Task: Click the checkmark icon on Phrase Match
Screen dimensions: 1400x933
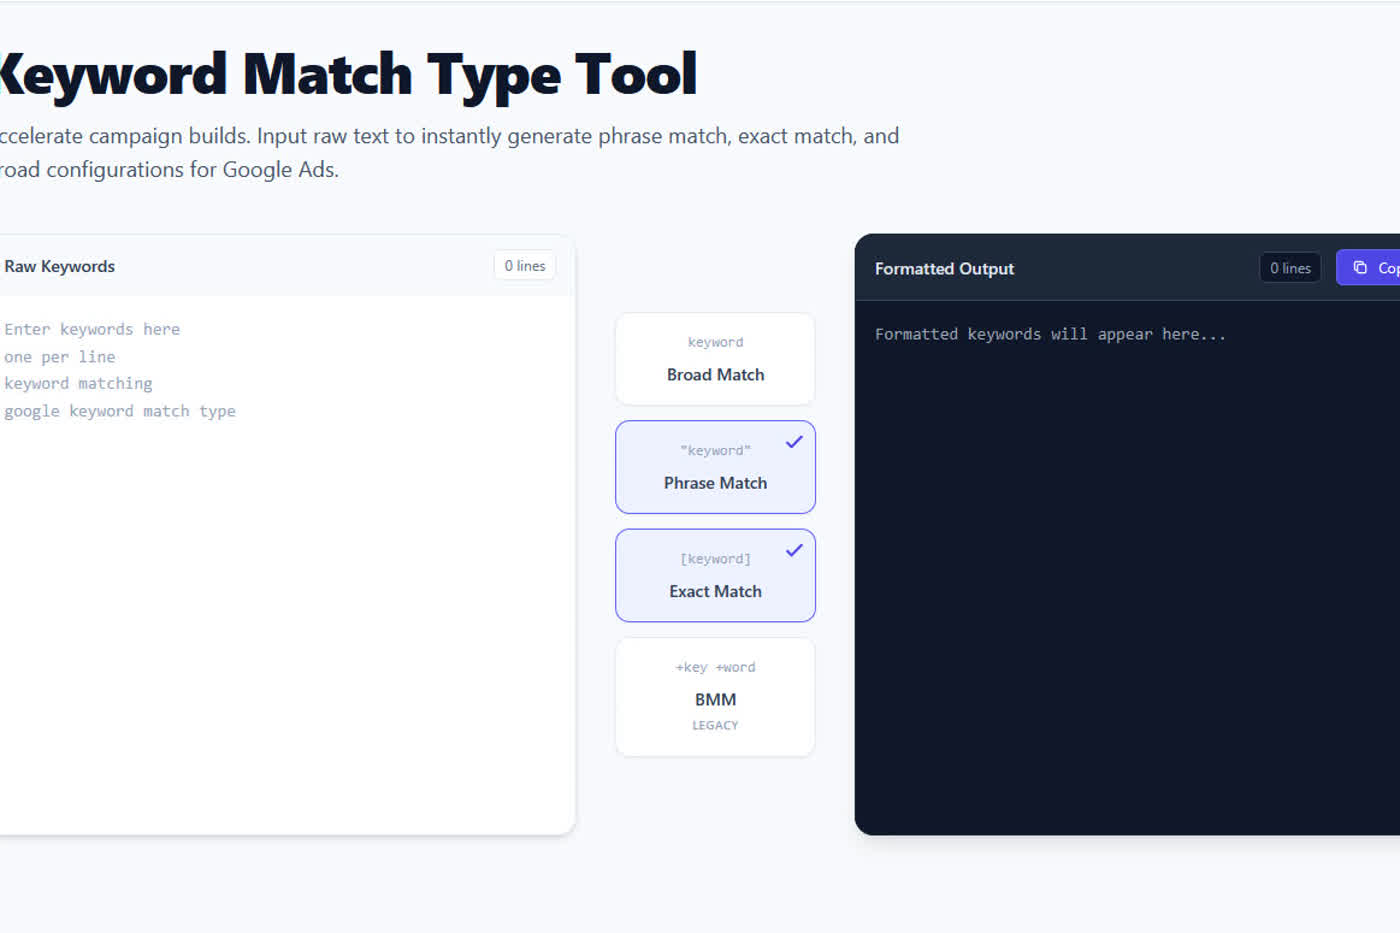Action: [x=794, y=442]
